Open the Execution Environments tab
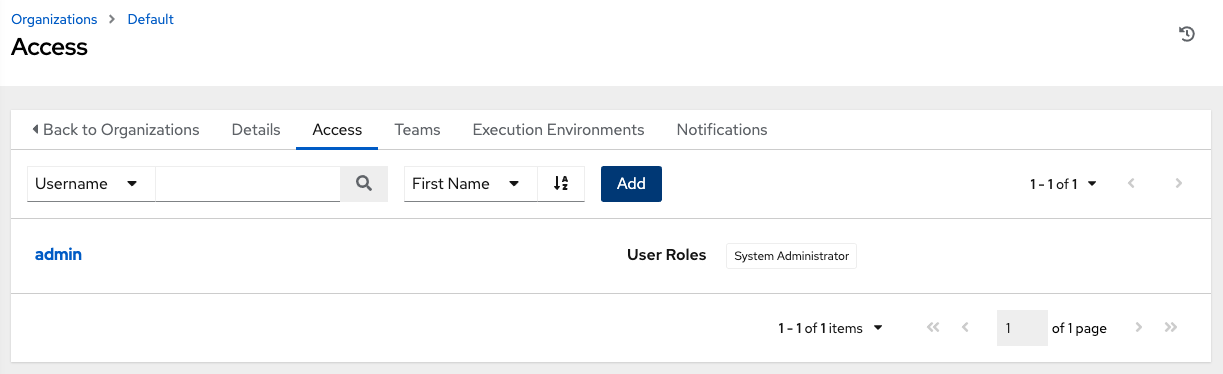Screen dimensions: 1223x374 pos(558,130)
